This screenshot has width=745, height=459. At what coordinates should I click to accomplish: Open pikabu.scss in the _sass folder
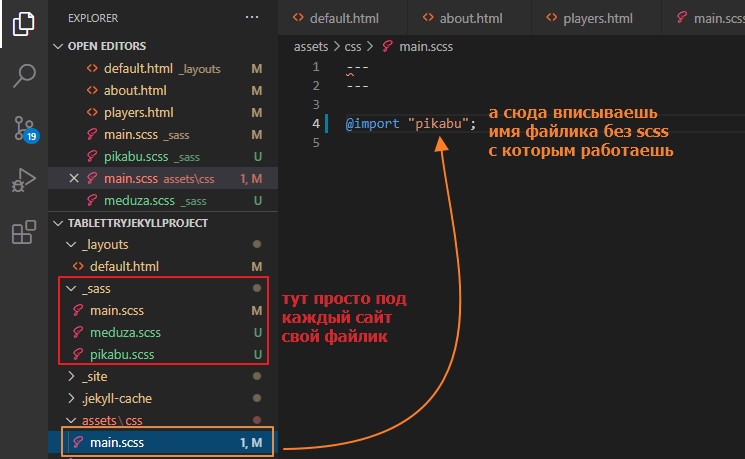tap(123, 354)
